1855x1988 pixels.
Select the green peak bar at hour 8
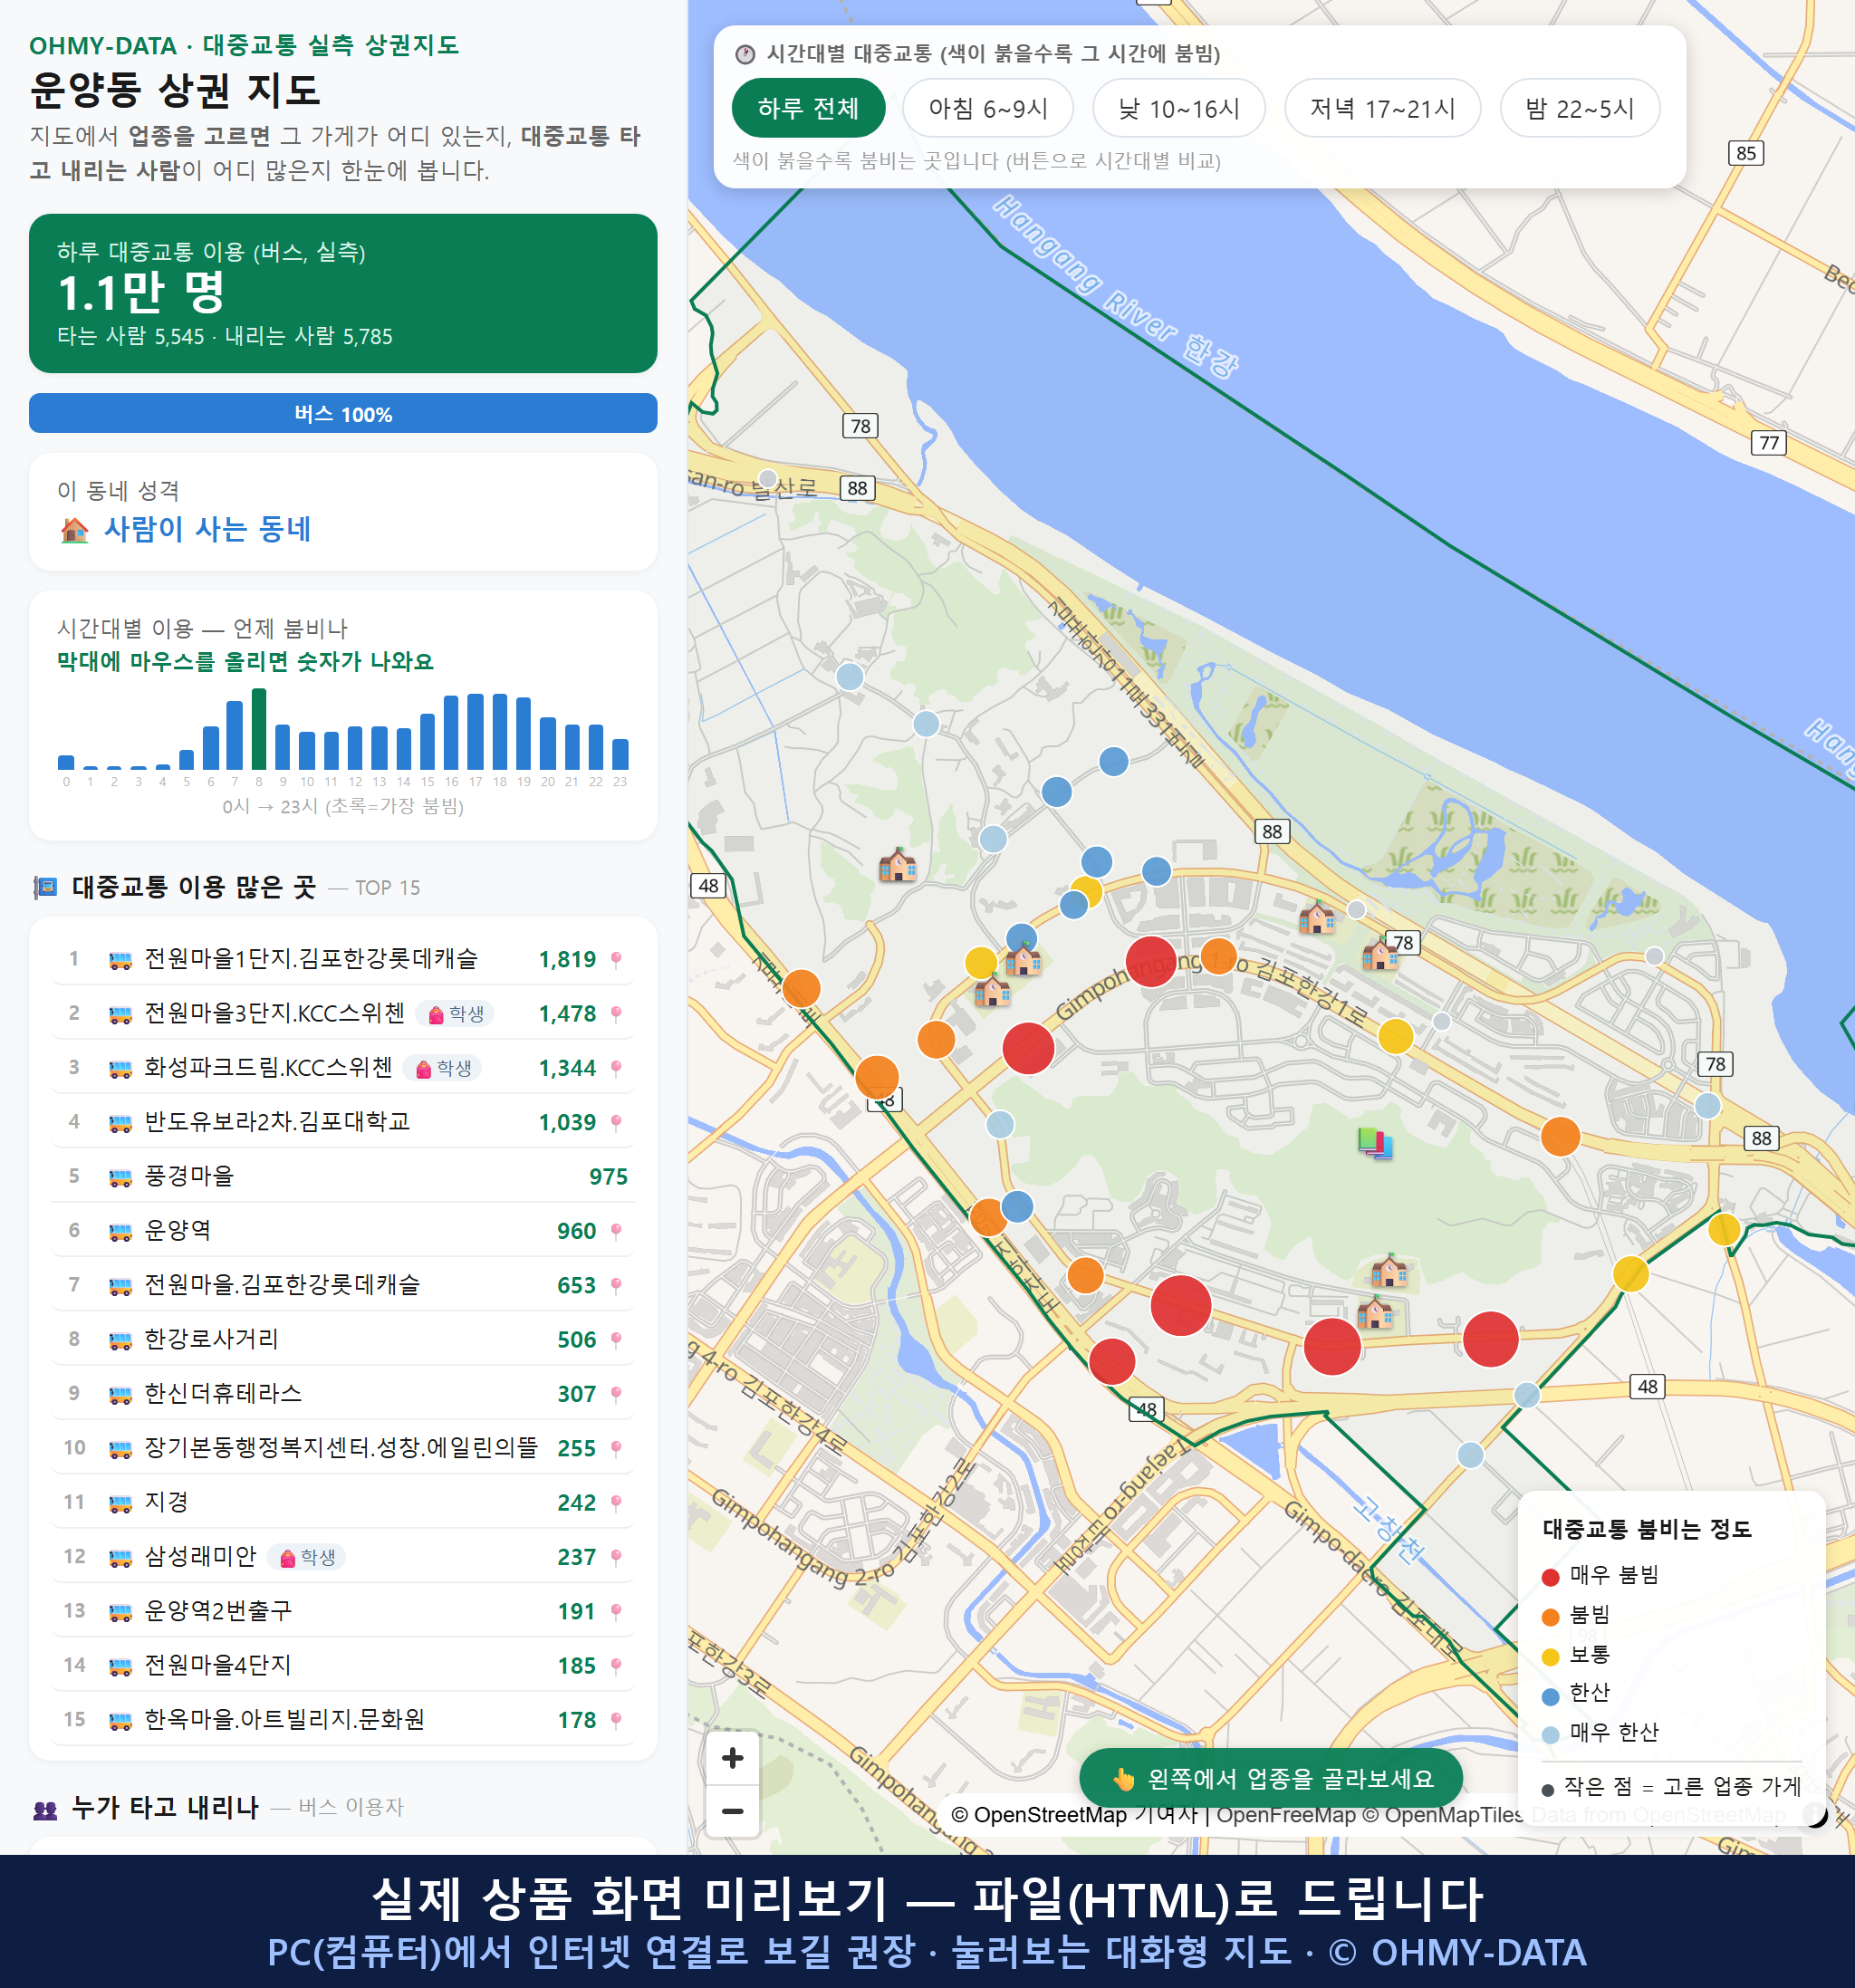[259, 729]
